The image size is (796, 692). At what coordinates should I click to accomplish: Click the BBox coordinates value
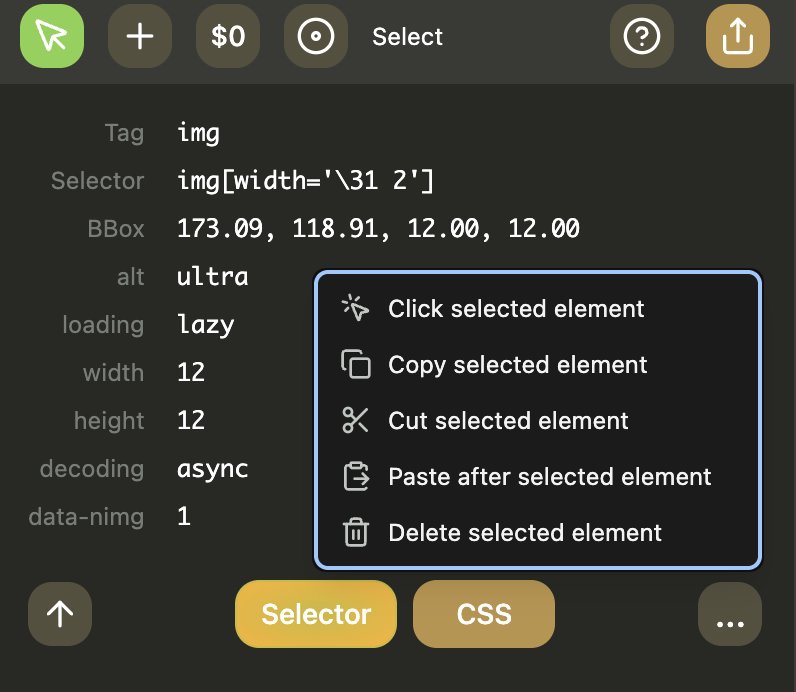pyautogui.click(x=378, y=229)
